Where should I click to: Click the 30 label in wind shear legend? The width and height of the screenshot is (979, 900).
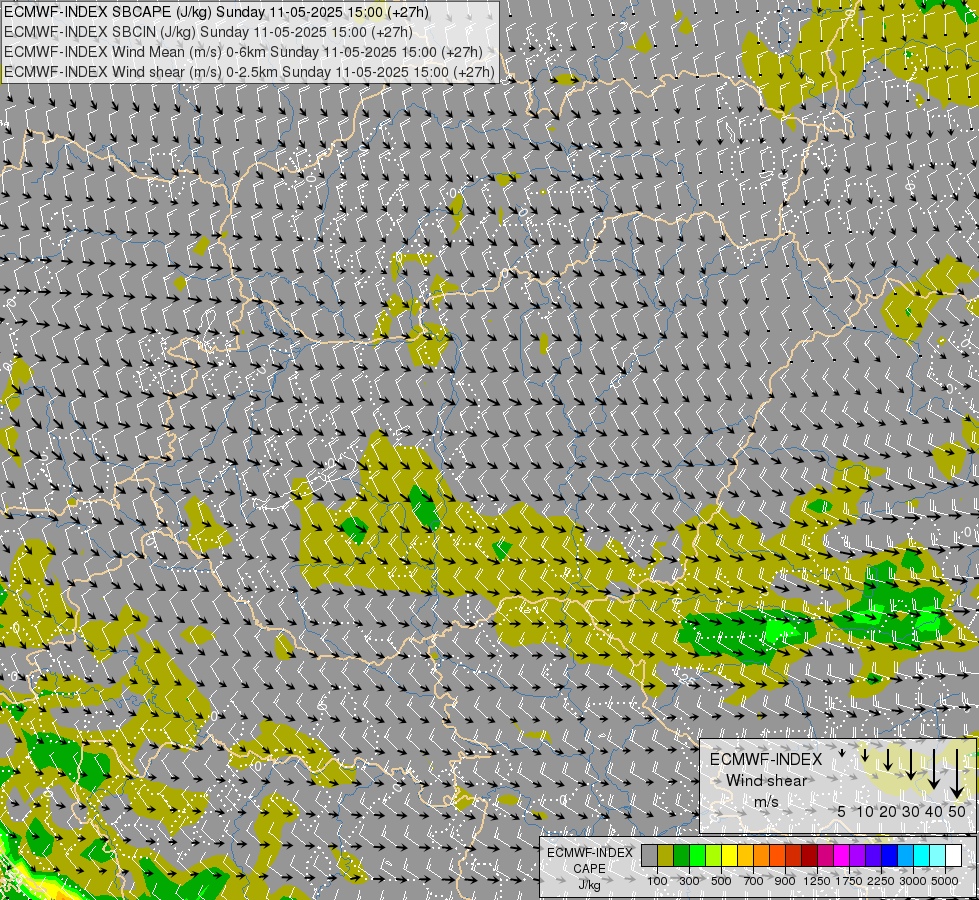point(911,811)
